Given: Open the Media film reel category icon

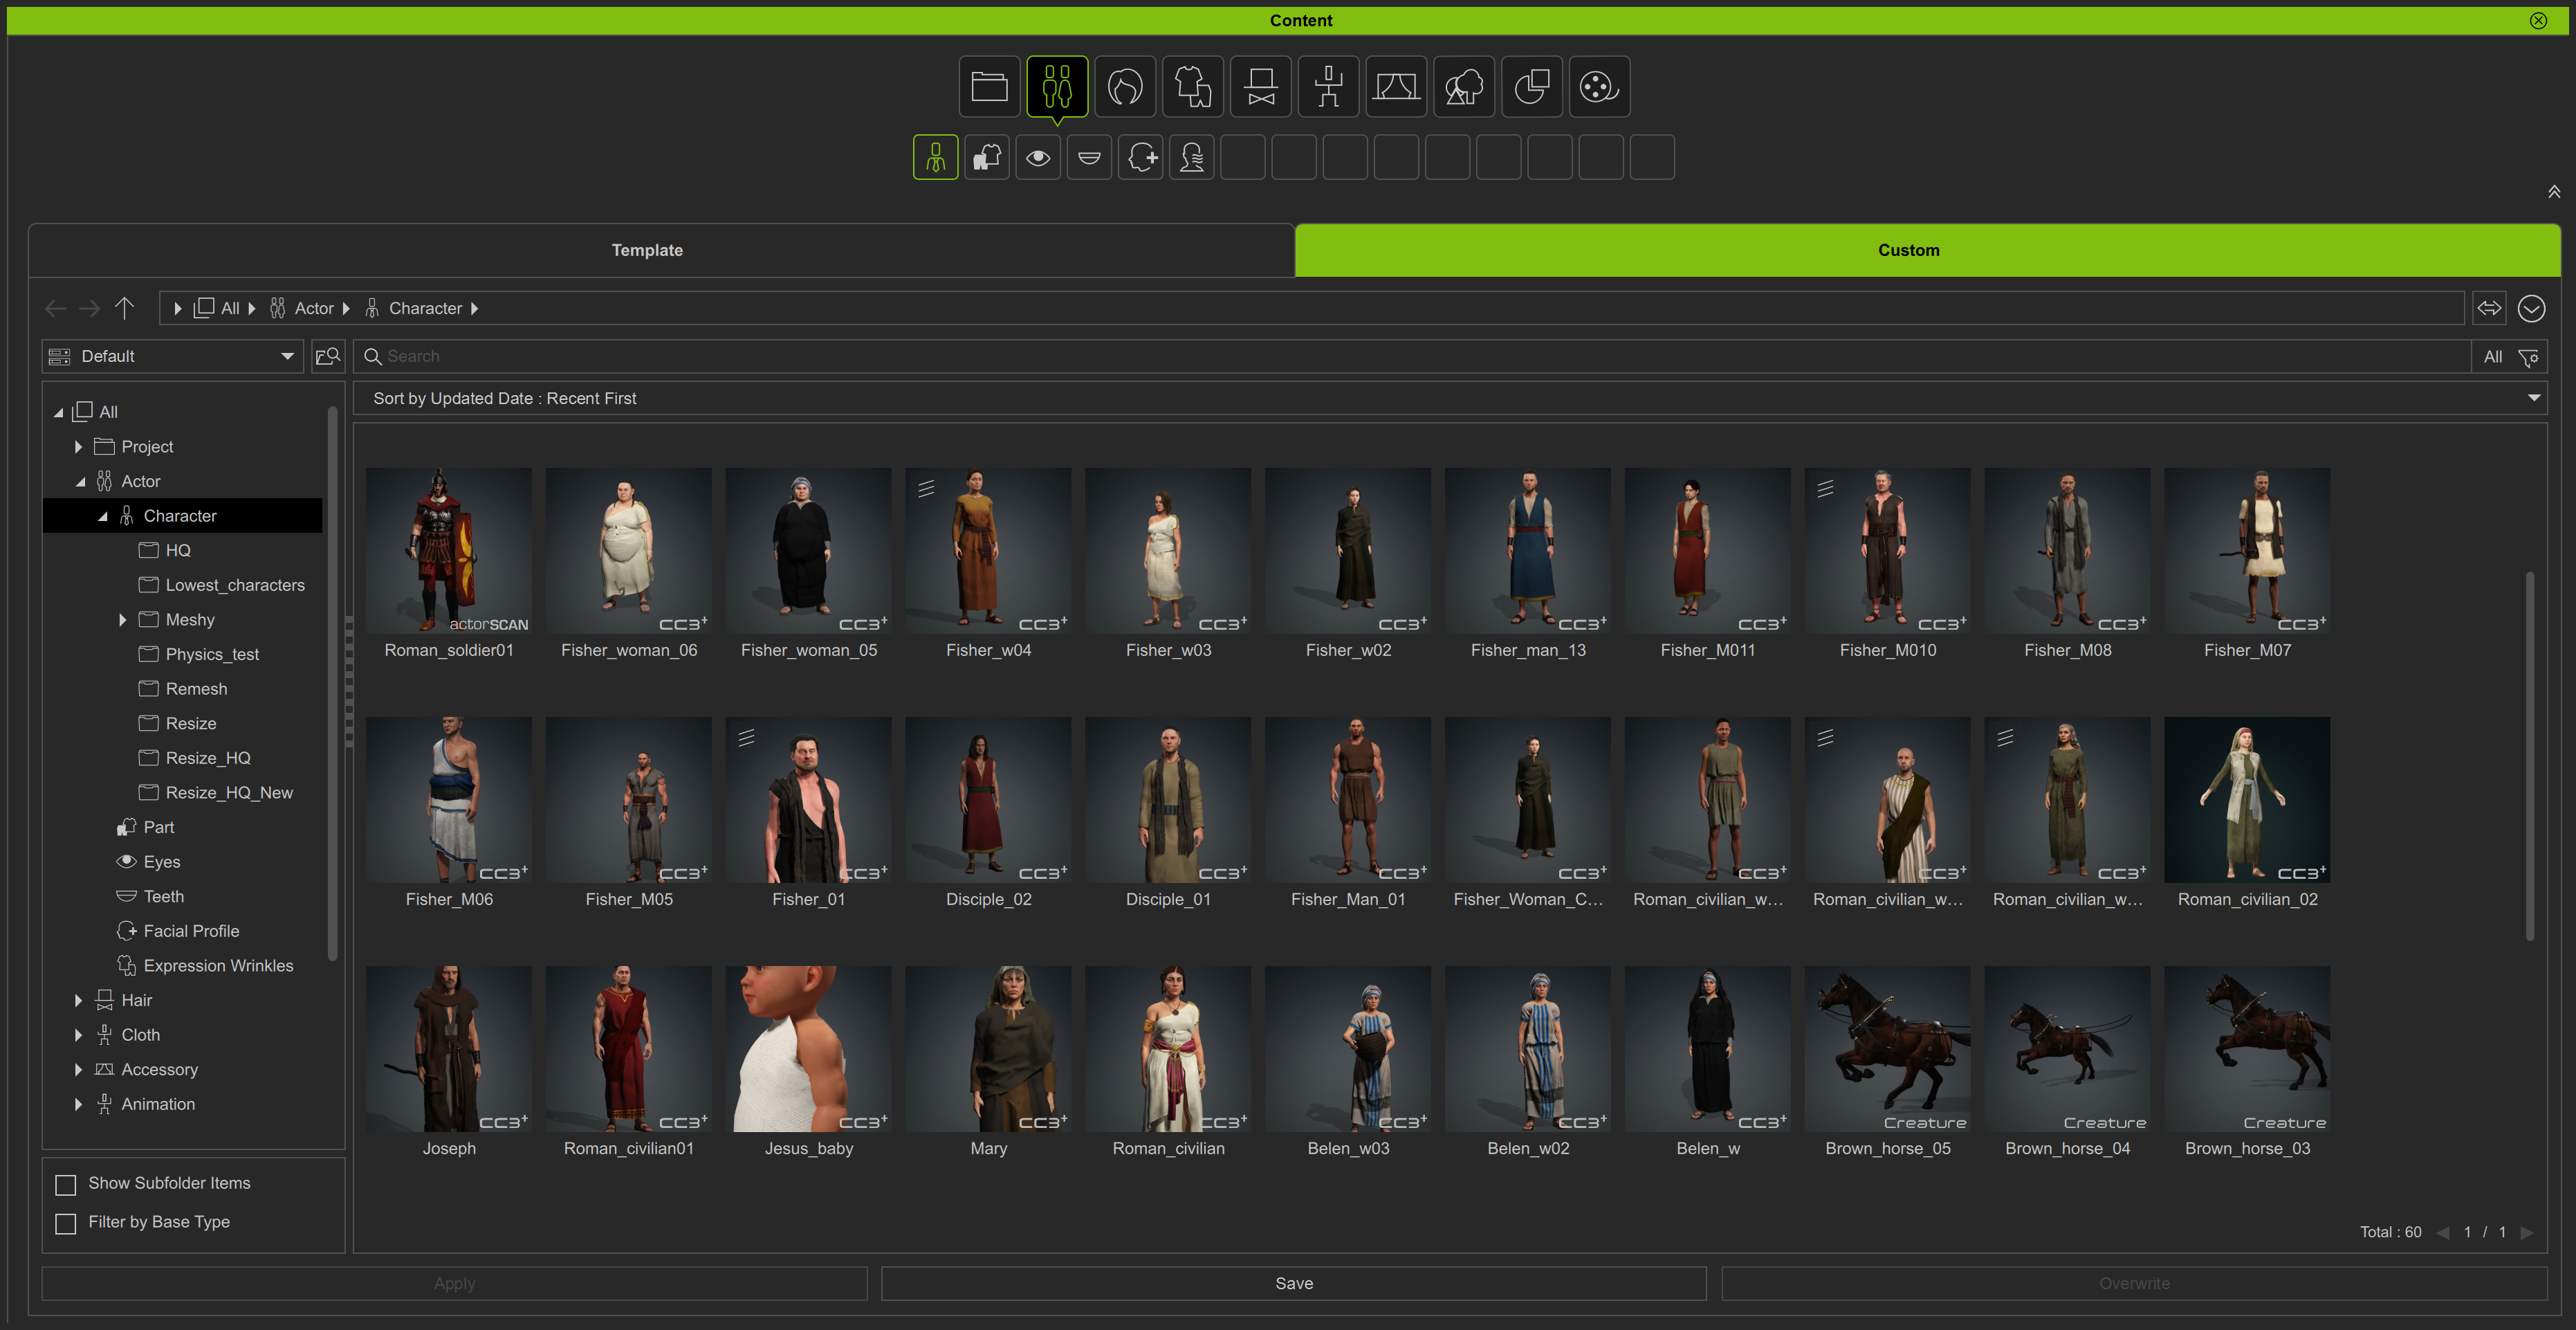Looking at the screenshot, I should 1600,87.
